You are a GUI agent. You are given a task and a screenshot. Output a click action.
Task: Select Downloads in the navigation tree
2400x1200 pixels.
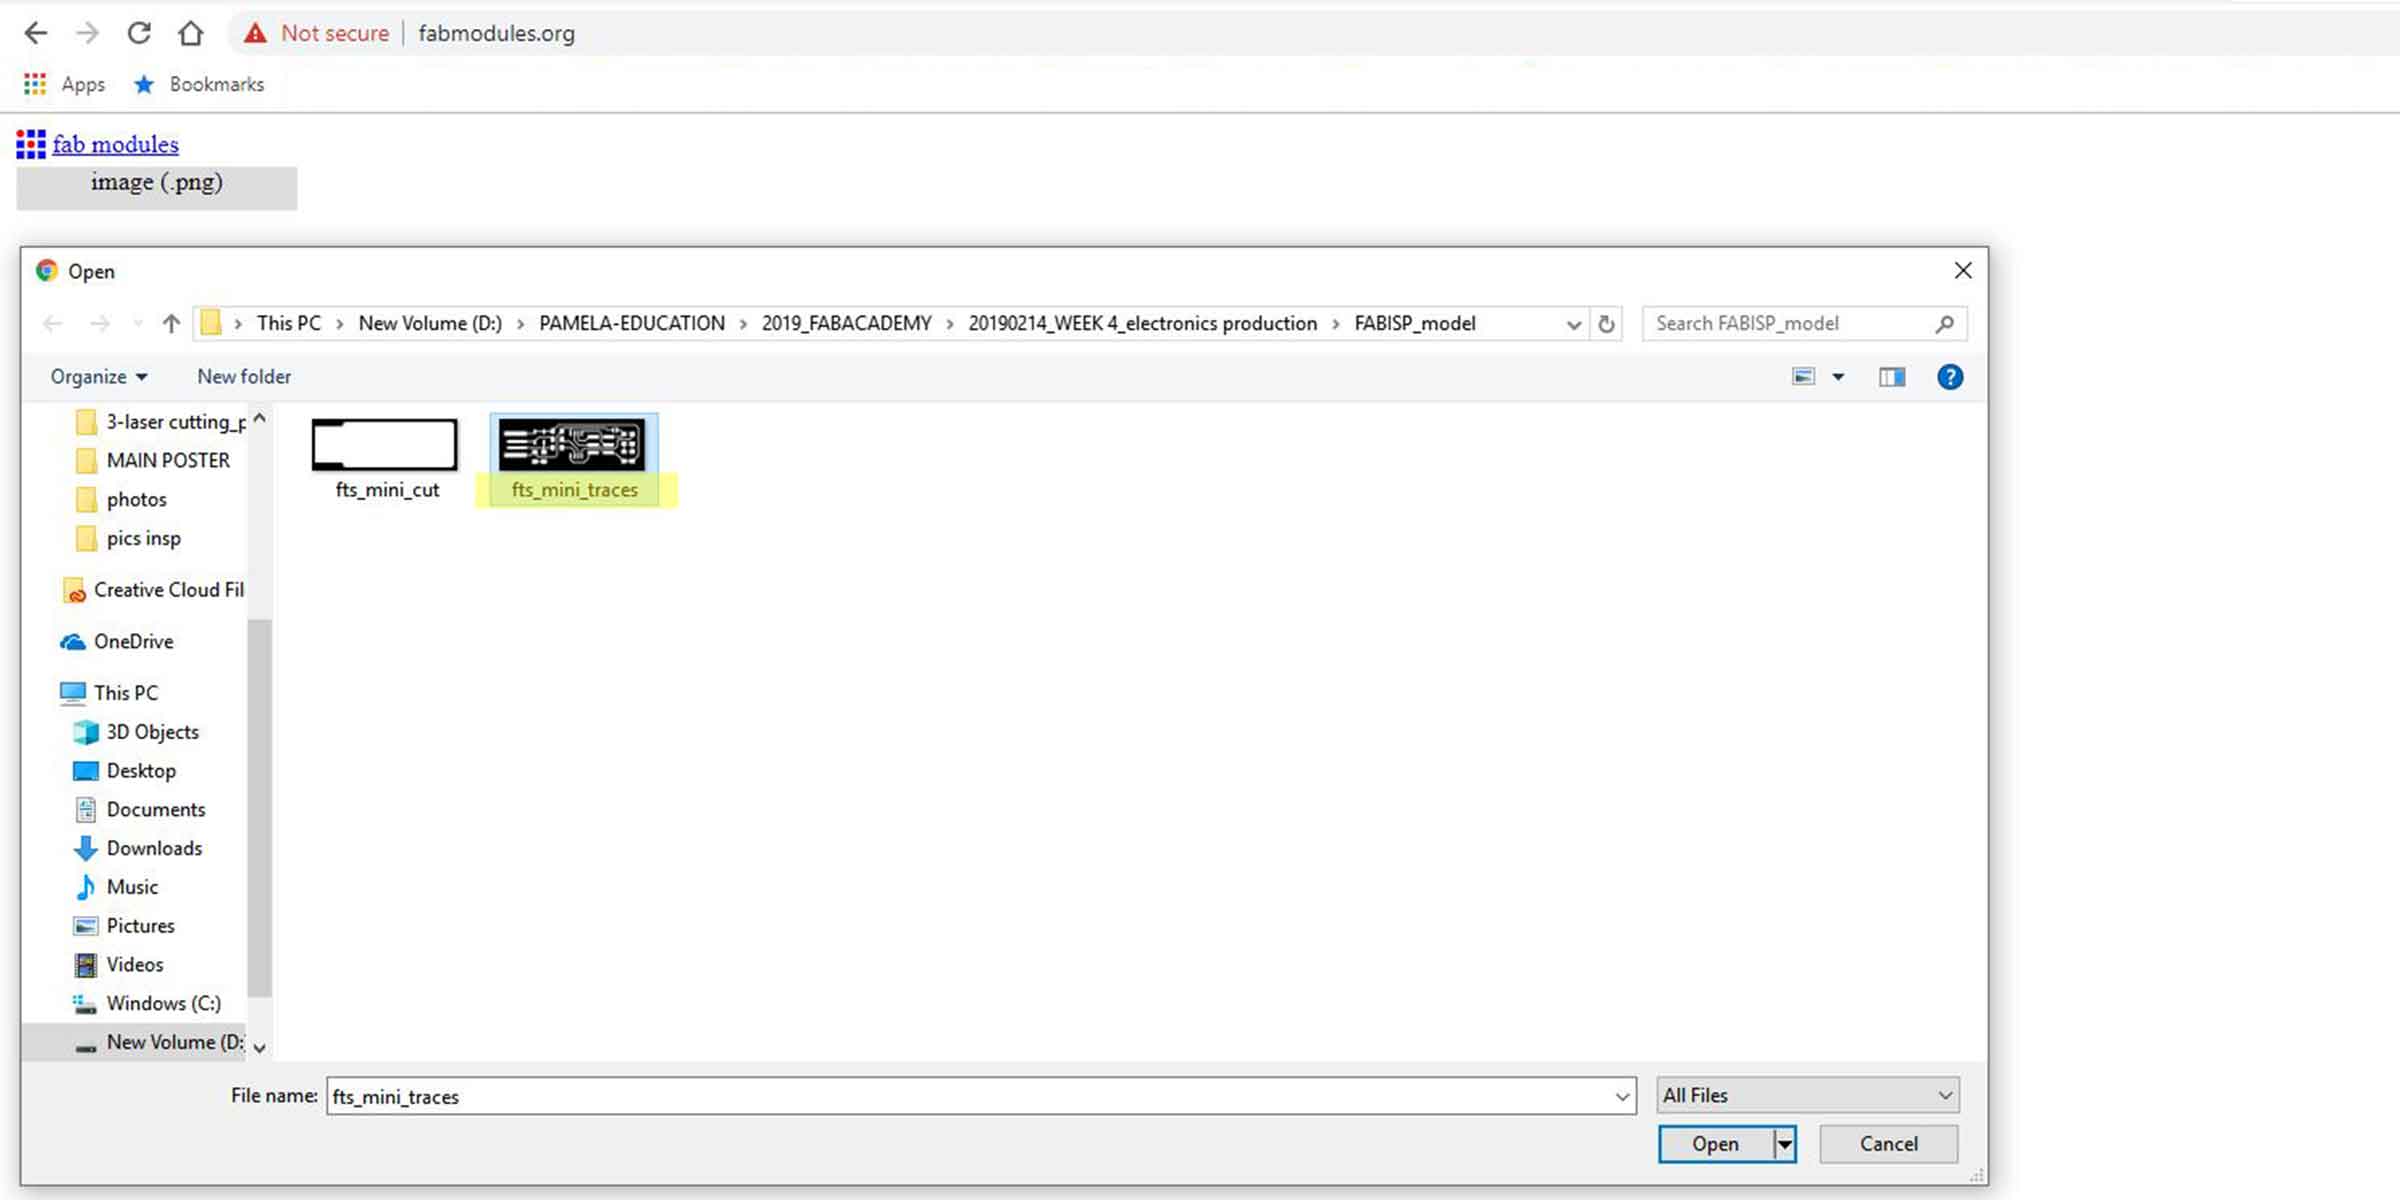154,848
